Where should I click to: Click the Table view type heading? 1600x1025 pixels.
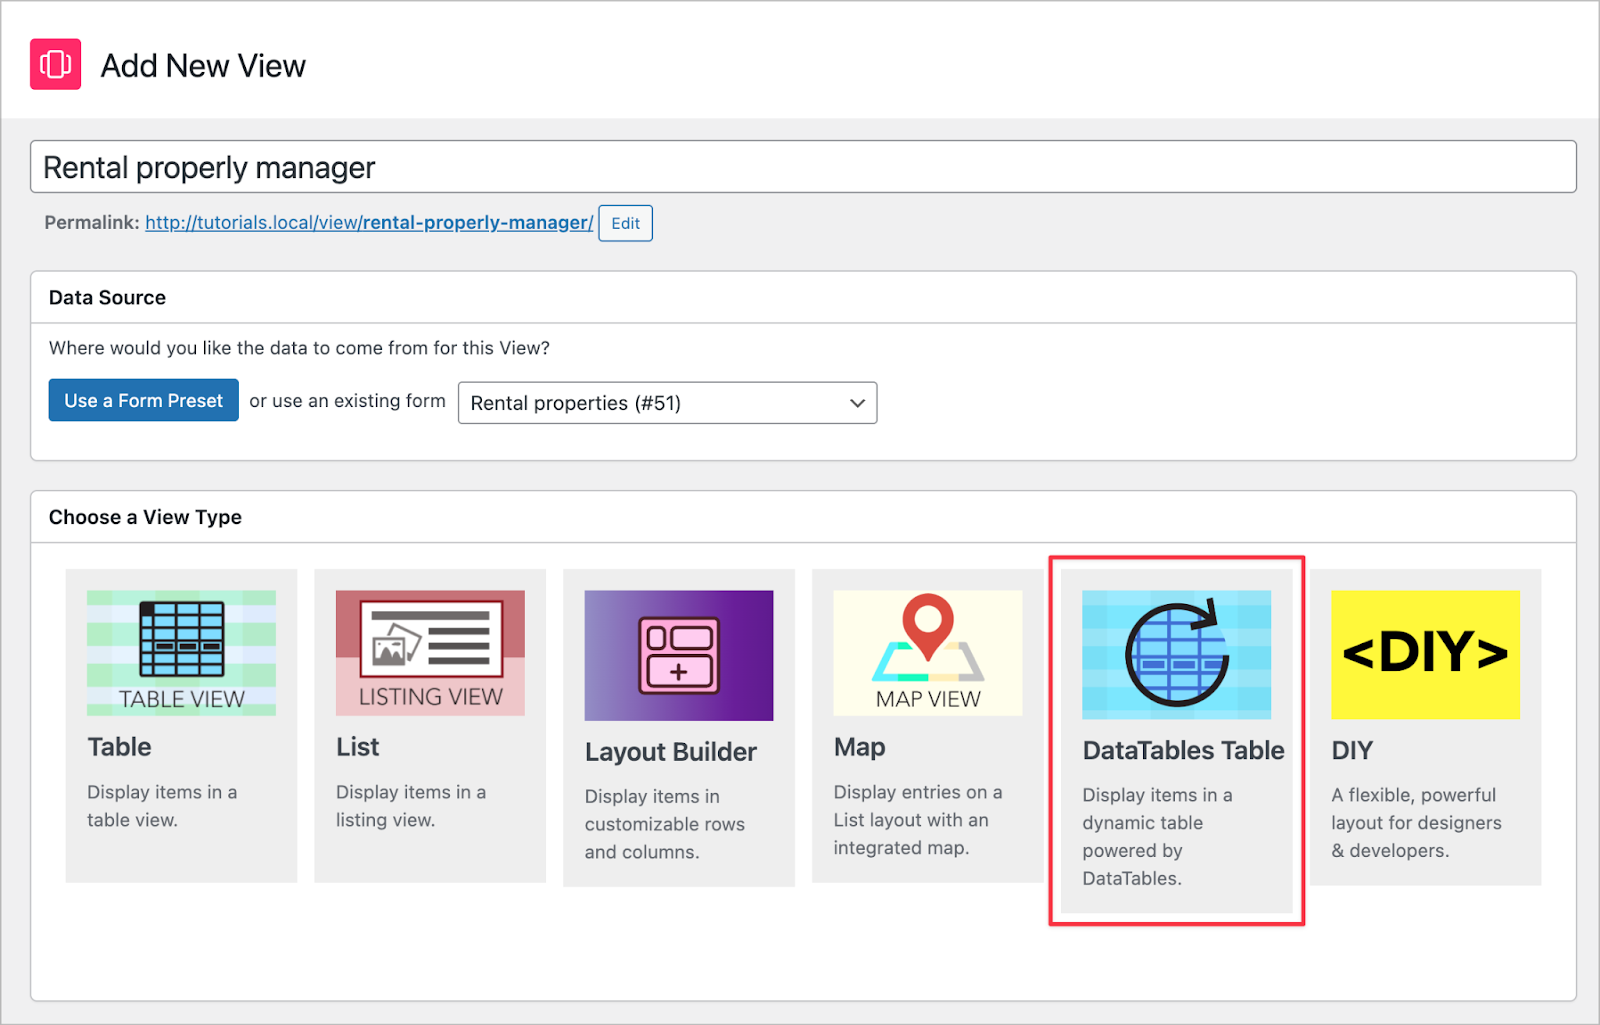[x=119, y=747]
